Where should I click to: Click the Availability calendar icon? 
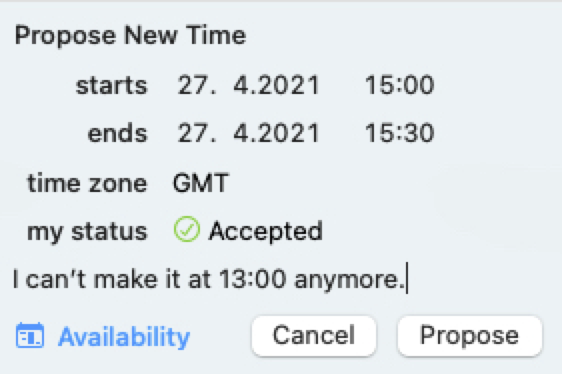pyautogui.click(x=30, y=336)
